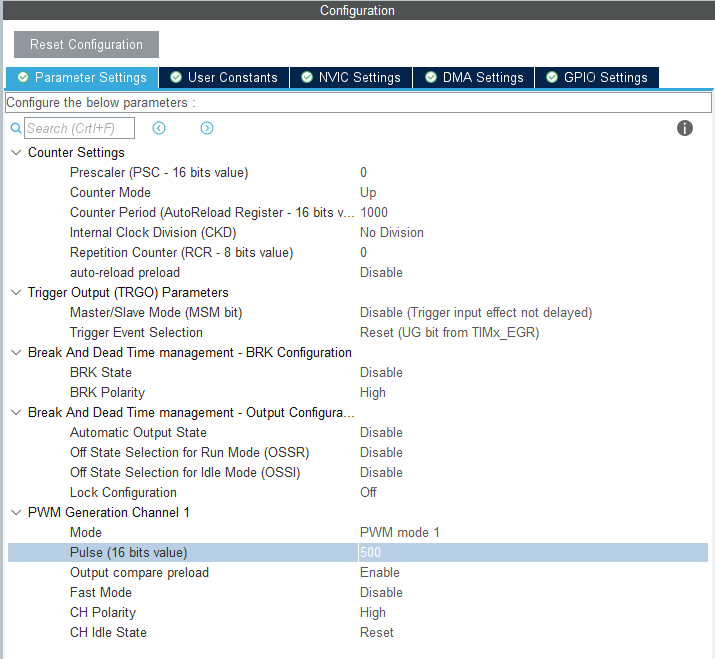Open the parameter info icon
Image resolution: width=715 pixels, height=659 pixels.
pyautogui.click(x=684, y=128)
